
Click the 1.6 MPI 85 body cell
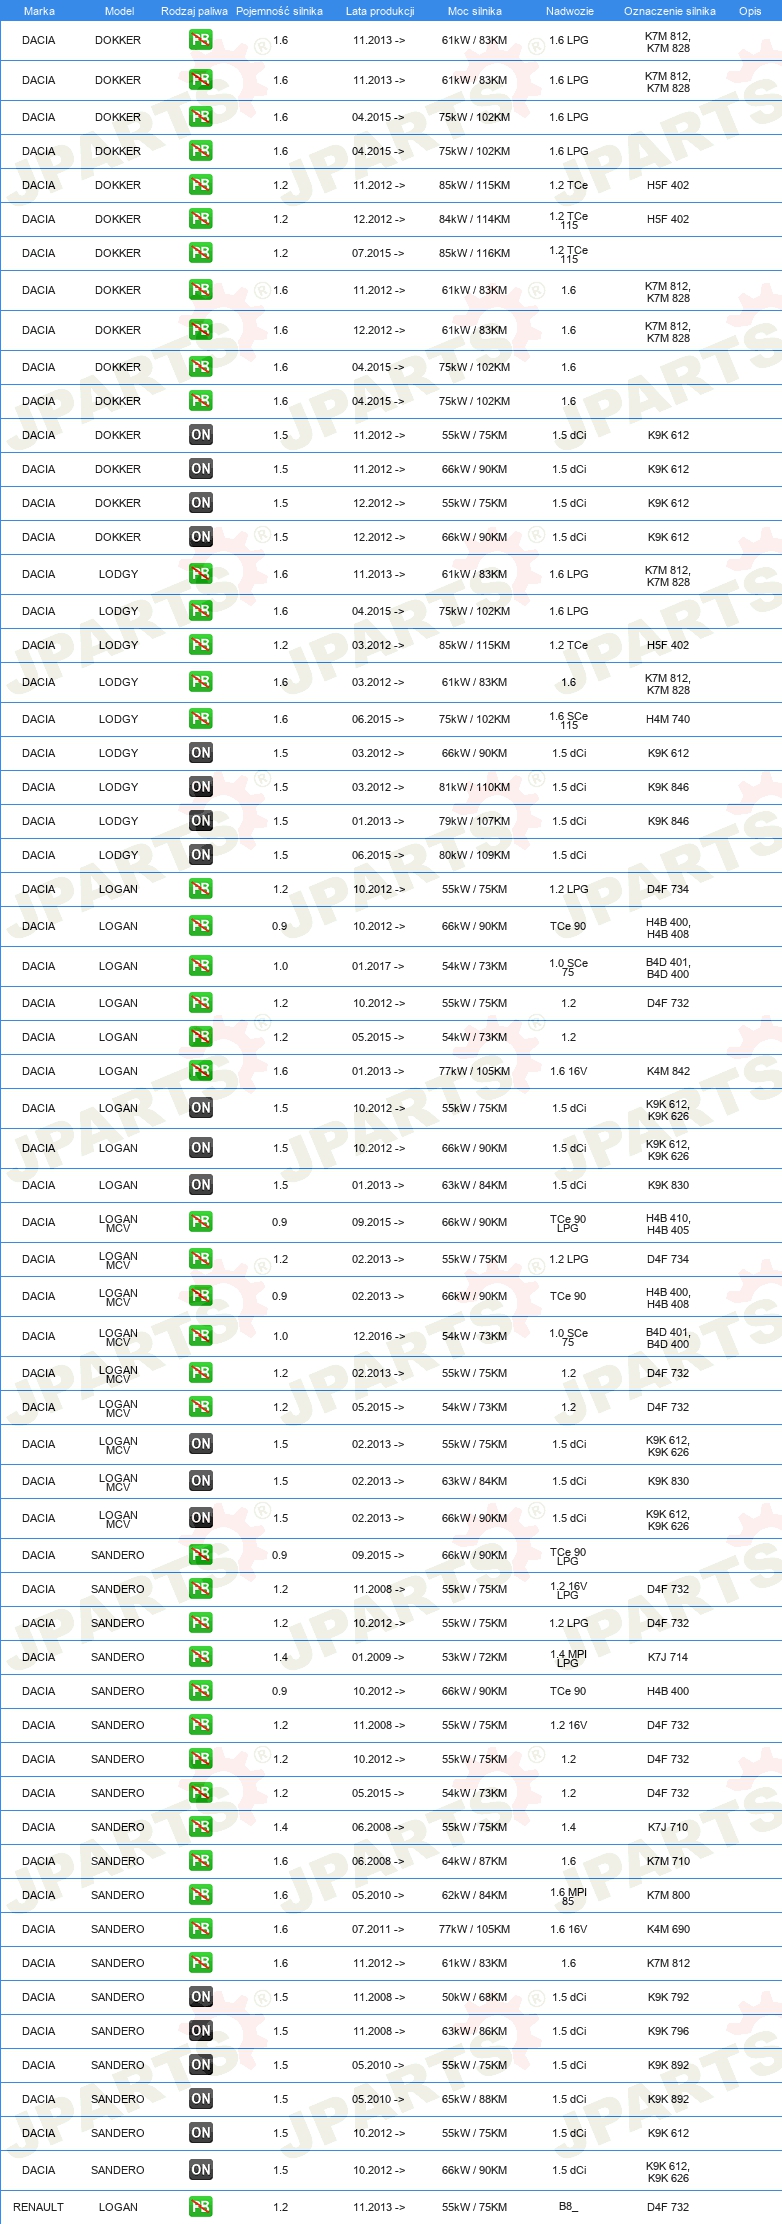pos(568,1895)
